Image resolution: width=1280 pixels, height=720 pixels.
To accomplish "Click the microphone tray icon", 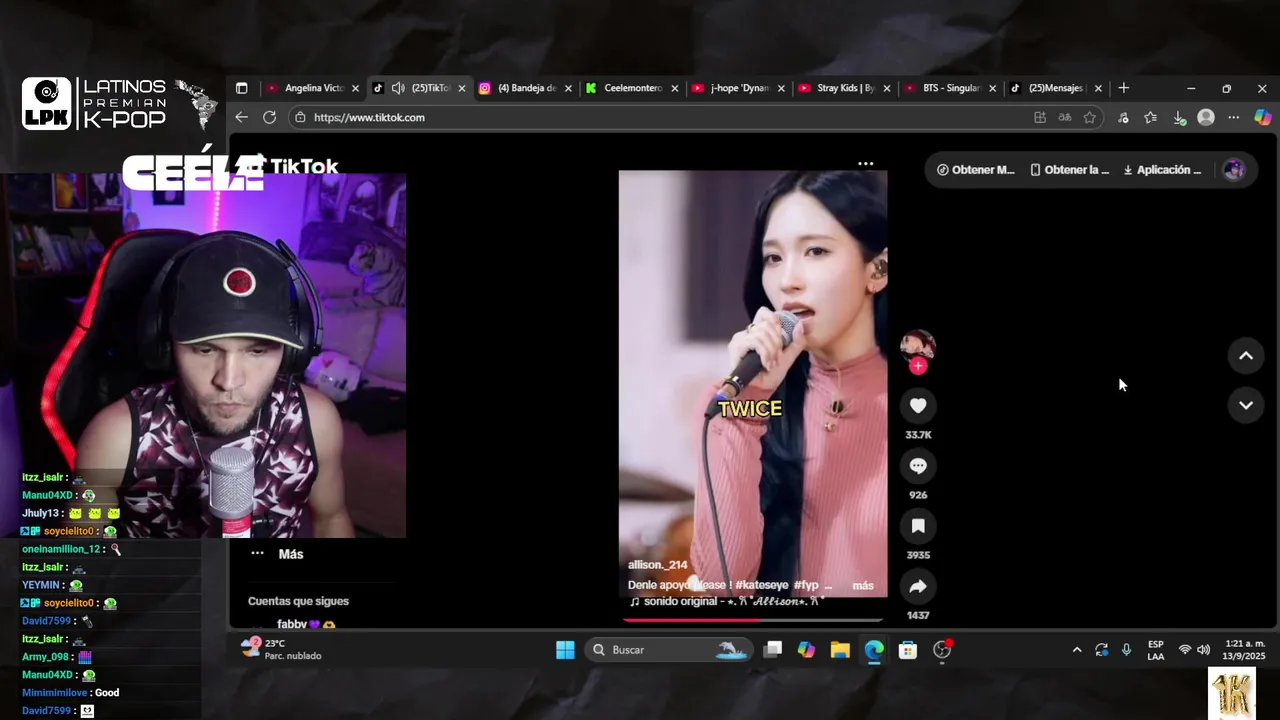I will tap(1126, 650).
